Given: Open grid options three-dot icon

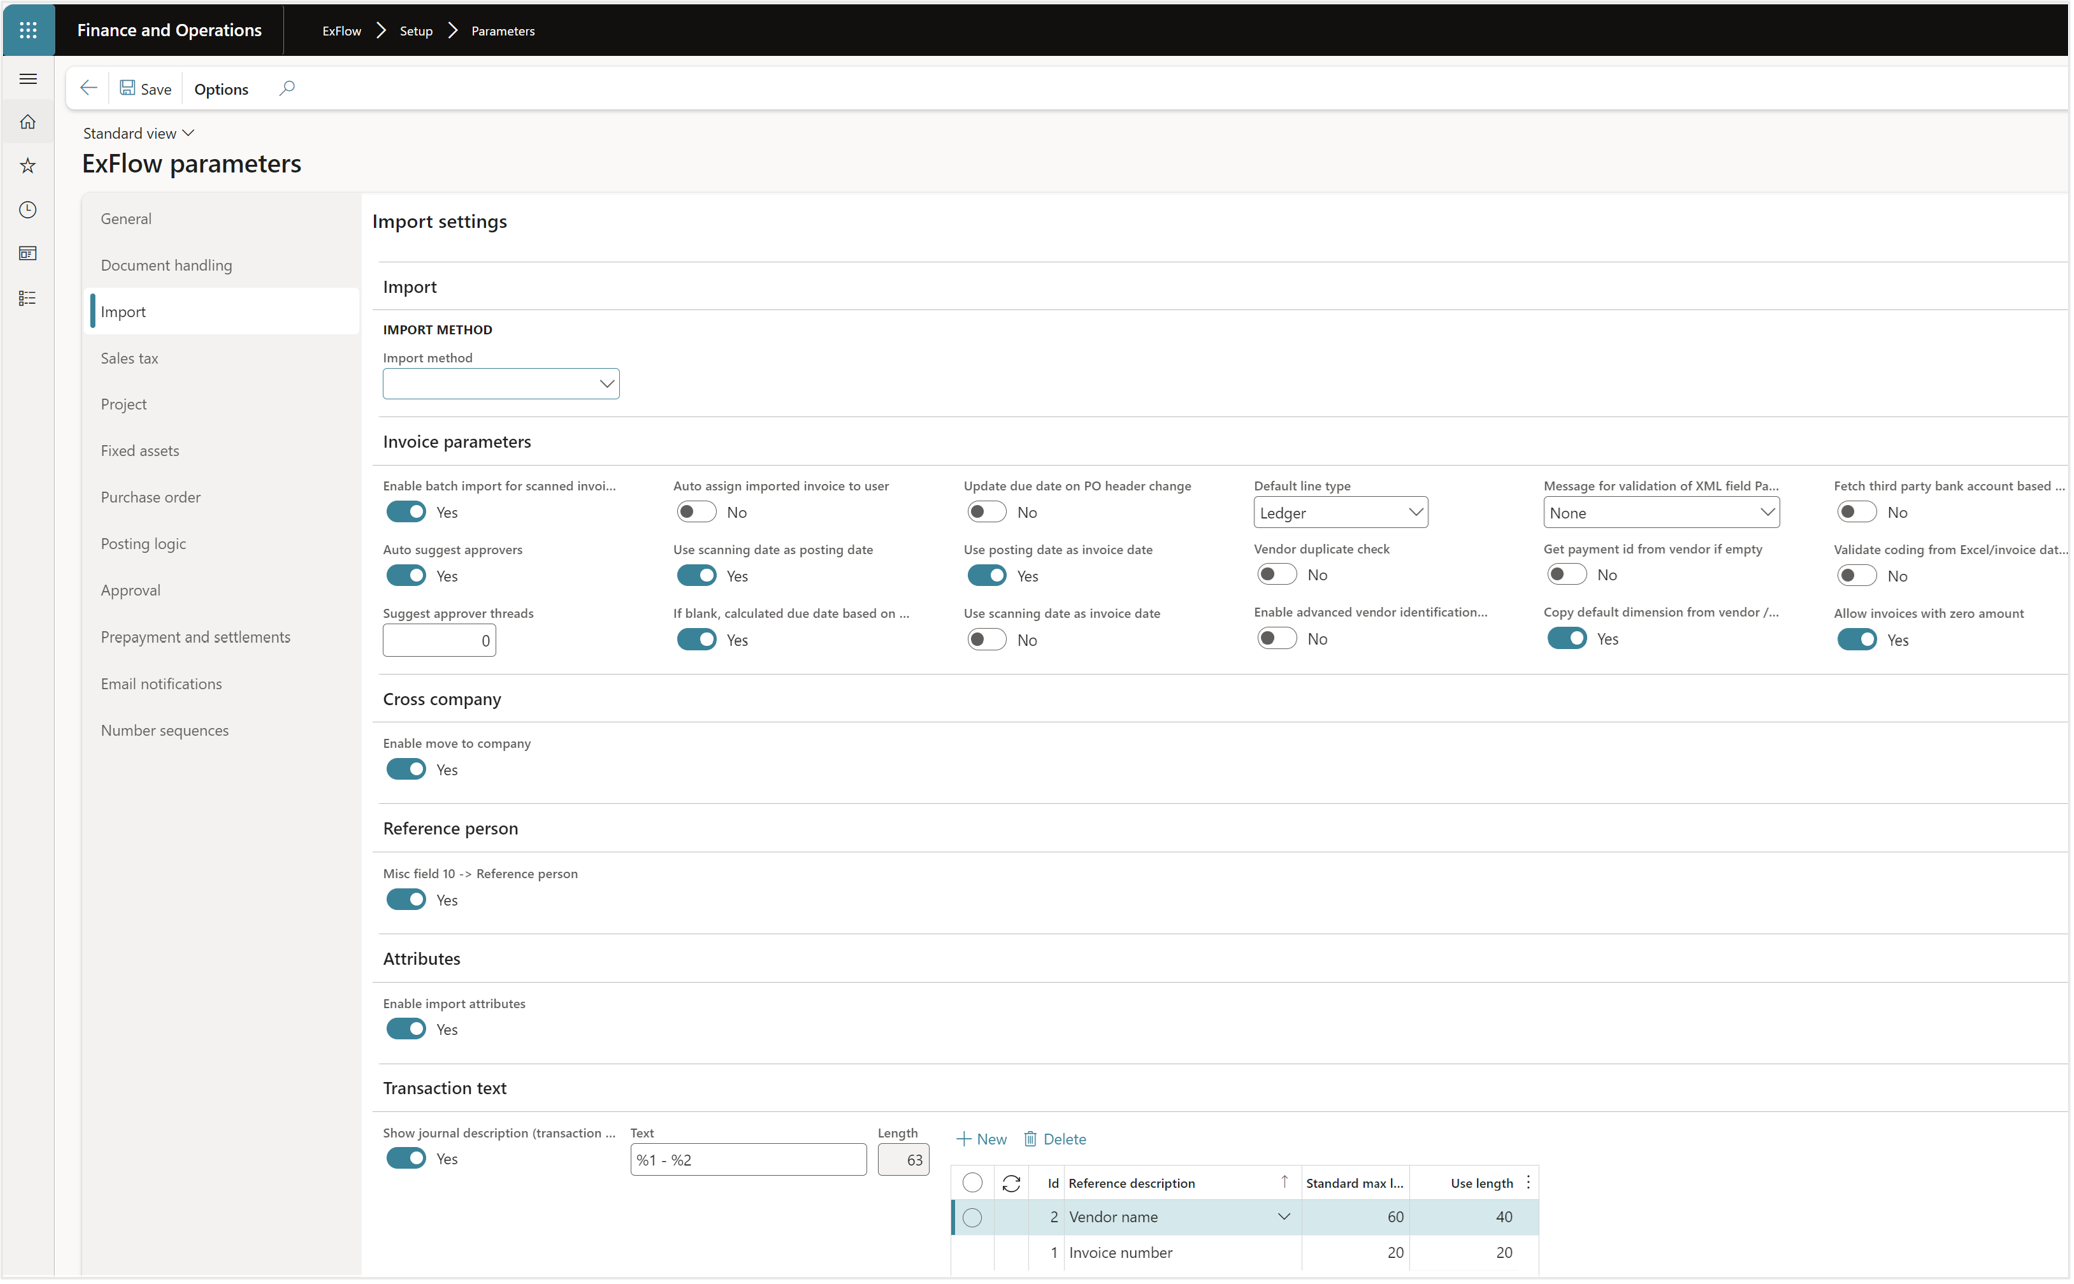Looking at the screenshot, I should [1528, 1183].
